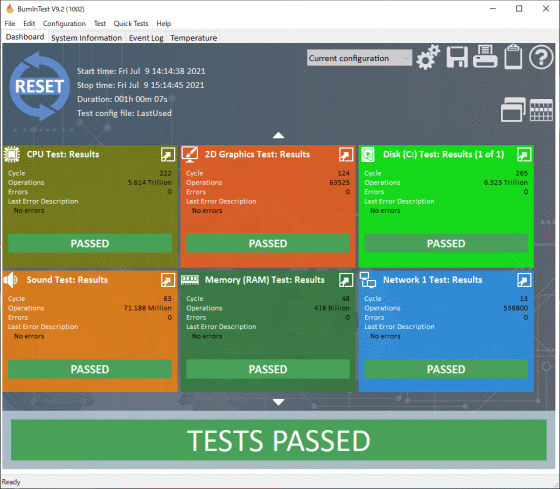Click the Memory RAM stick icon
Viewport: 560px width, 489px height.
(190, 280)
